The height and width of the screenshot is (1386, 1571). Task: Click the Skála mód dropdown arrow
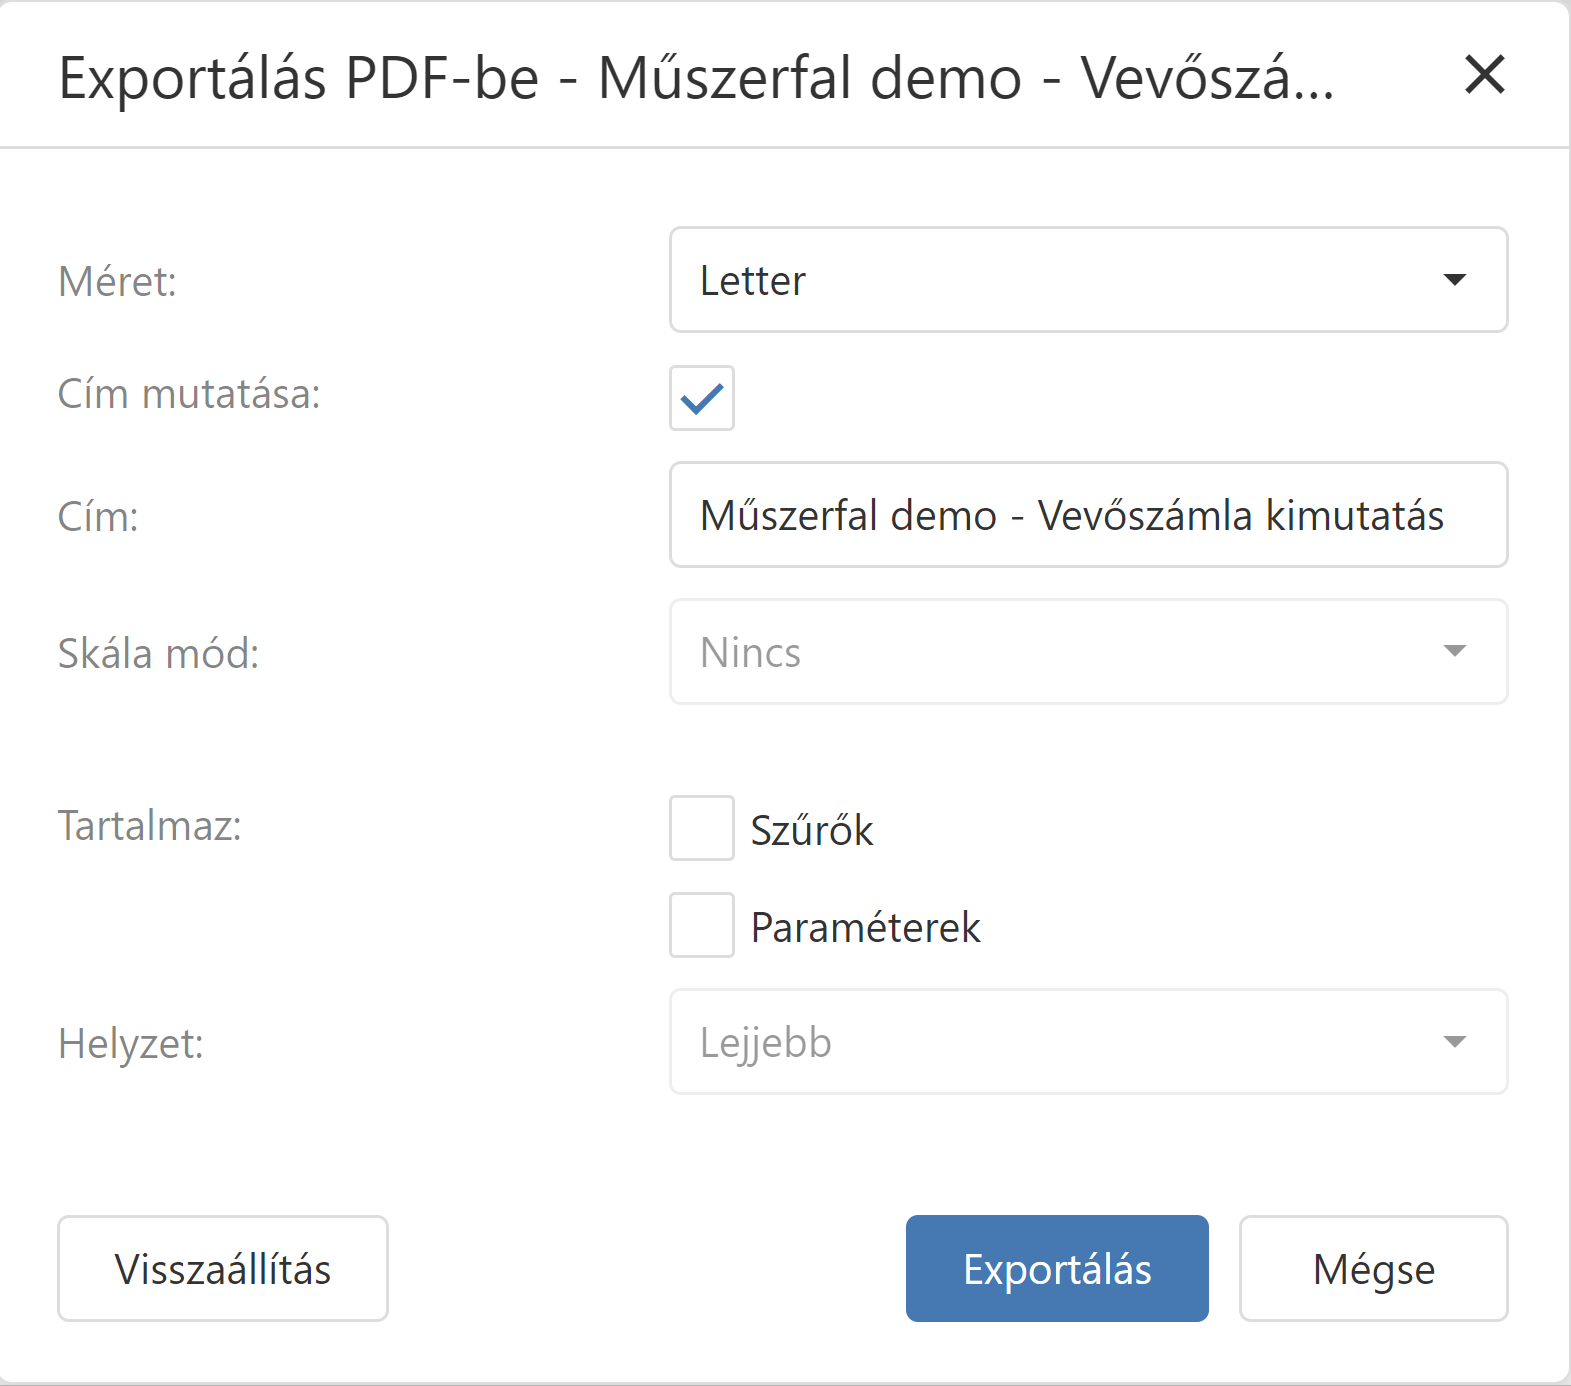1455,652
